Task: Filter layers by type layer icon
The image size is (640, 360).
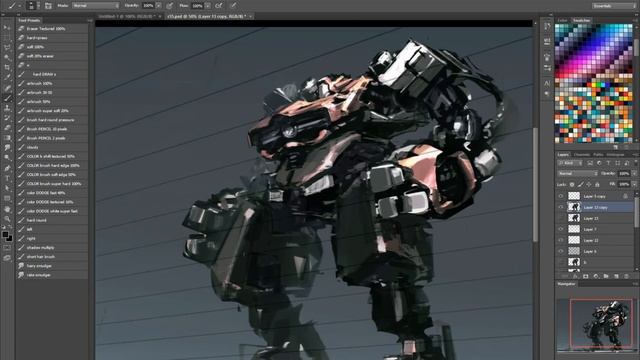Action: (608, 163)
